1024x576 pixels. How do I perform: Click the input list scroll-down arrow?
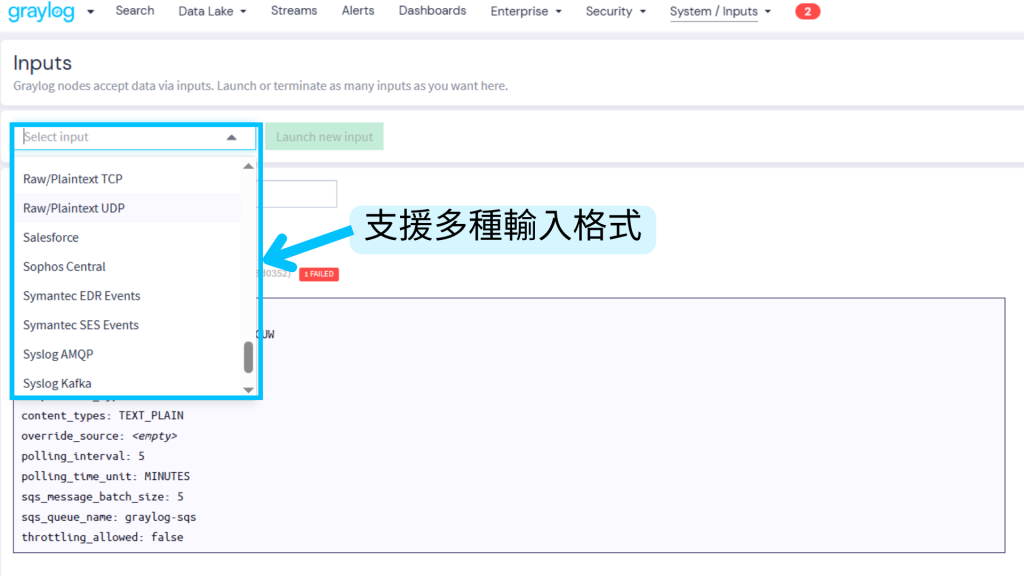tap(248, 390)
